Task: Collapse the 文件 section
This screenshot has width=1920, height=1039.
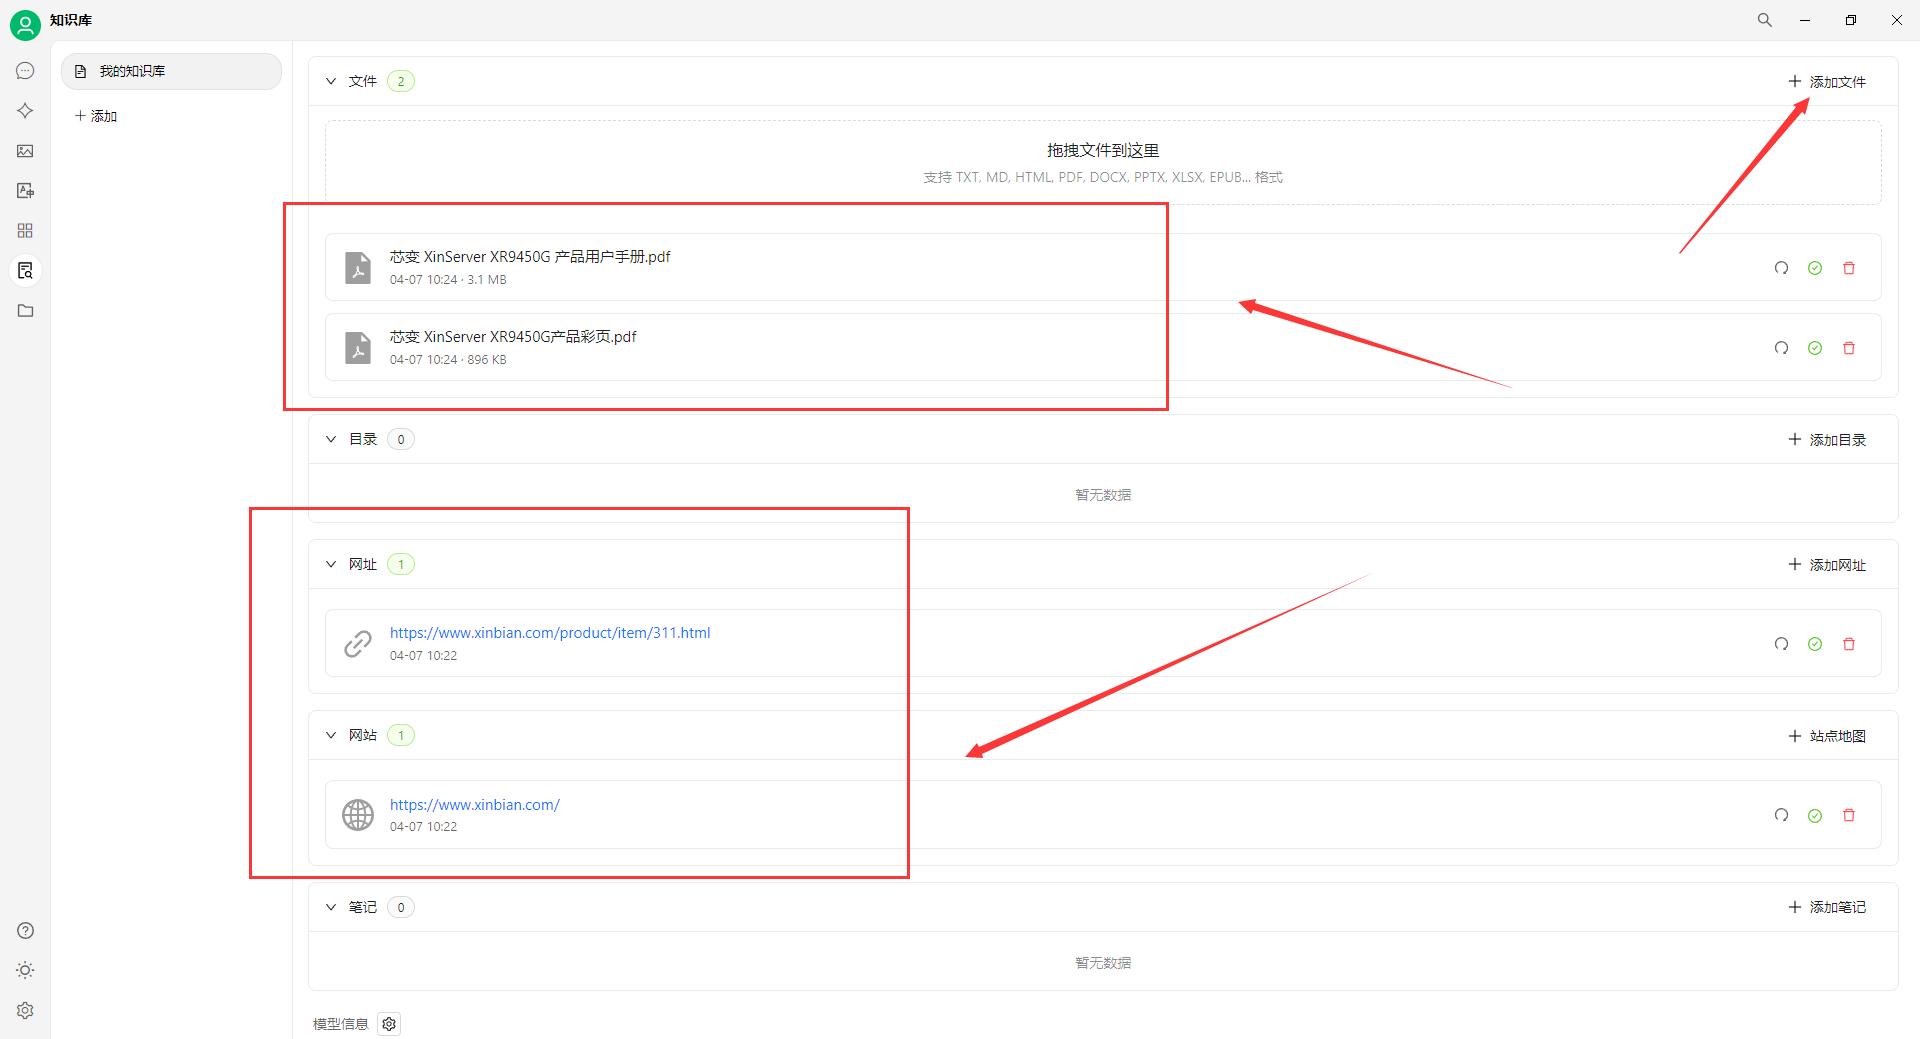Action: [331, 81]
